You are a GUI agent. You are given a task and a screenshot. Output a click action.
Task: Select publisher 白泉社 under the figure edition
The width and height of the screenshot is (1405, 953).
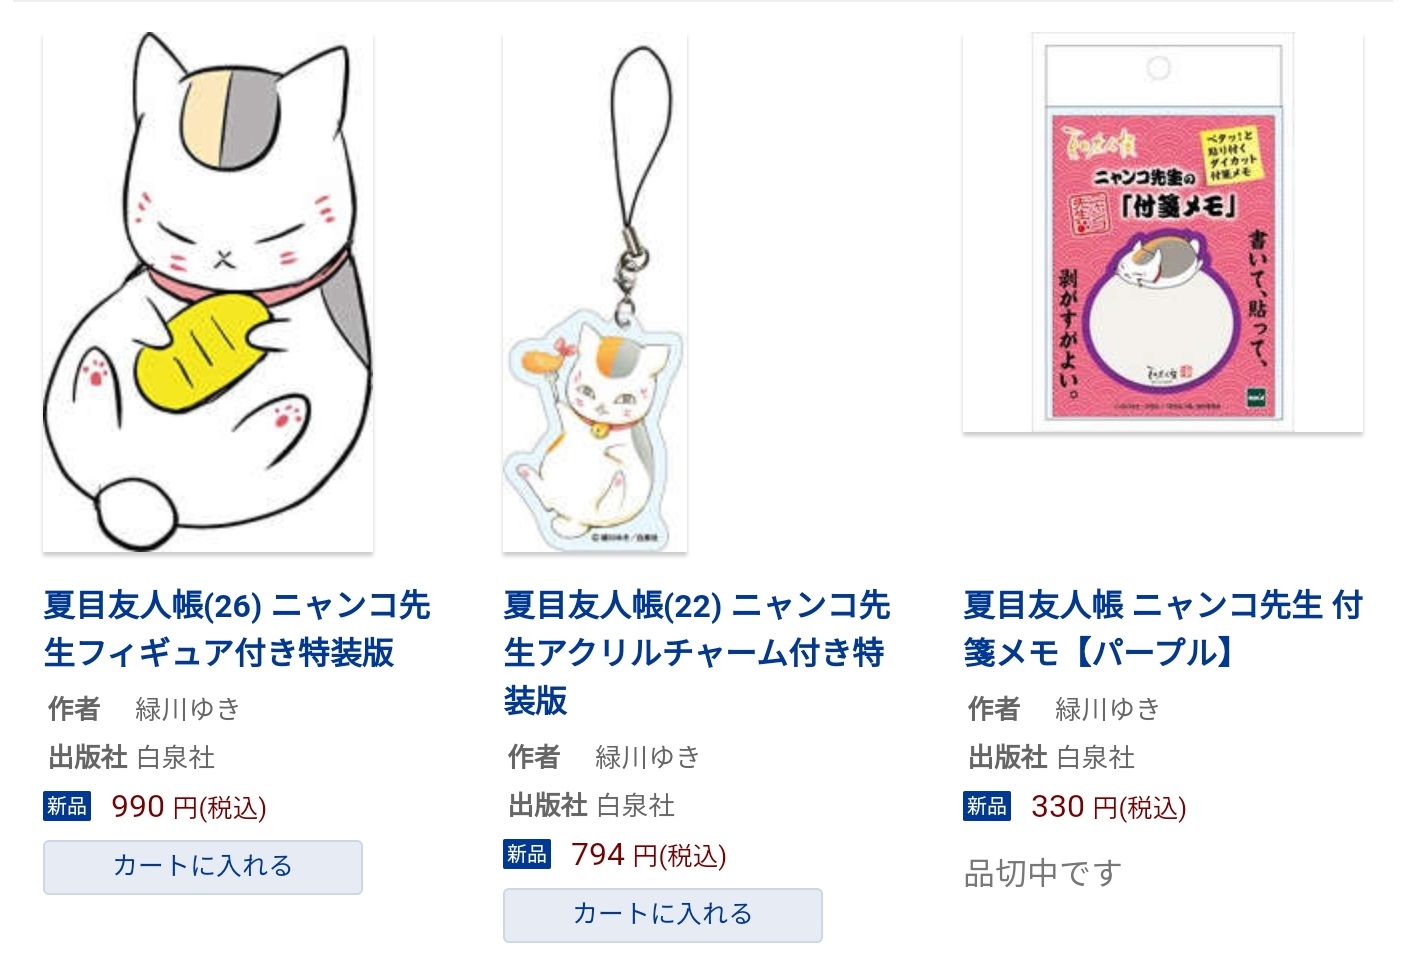point(176,758)
